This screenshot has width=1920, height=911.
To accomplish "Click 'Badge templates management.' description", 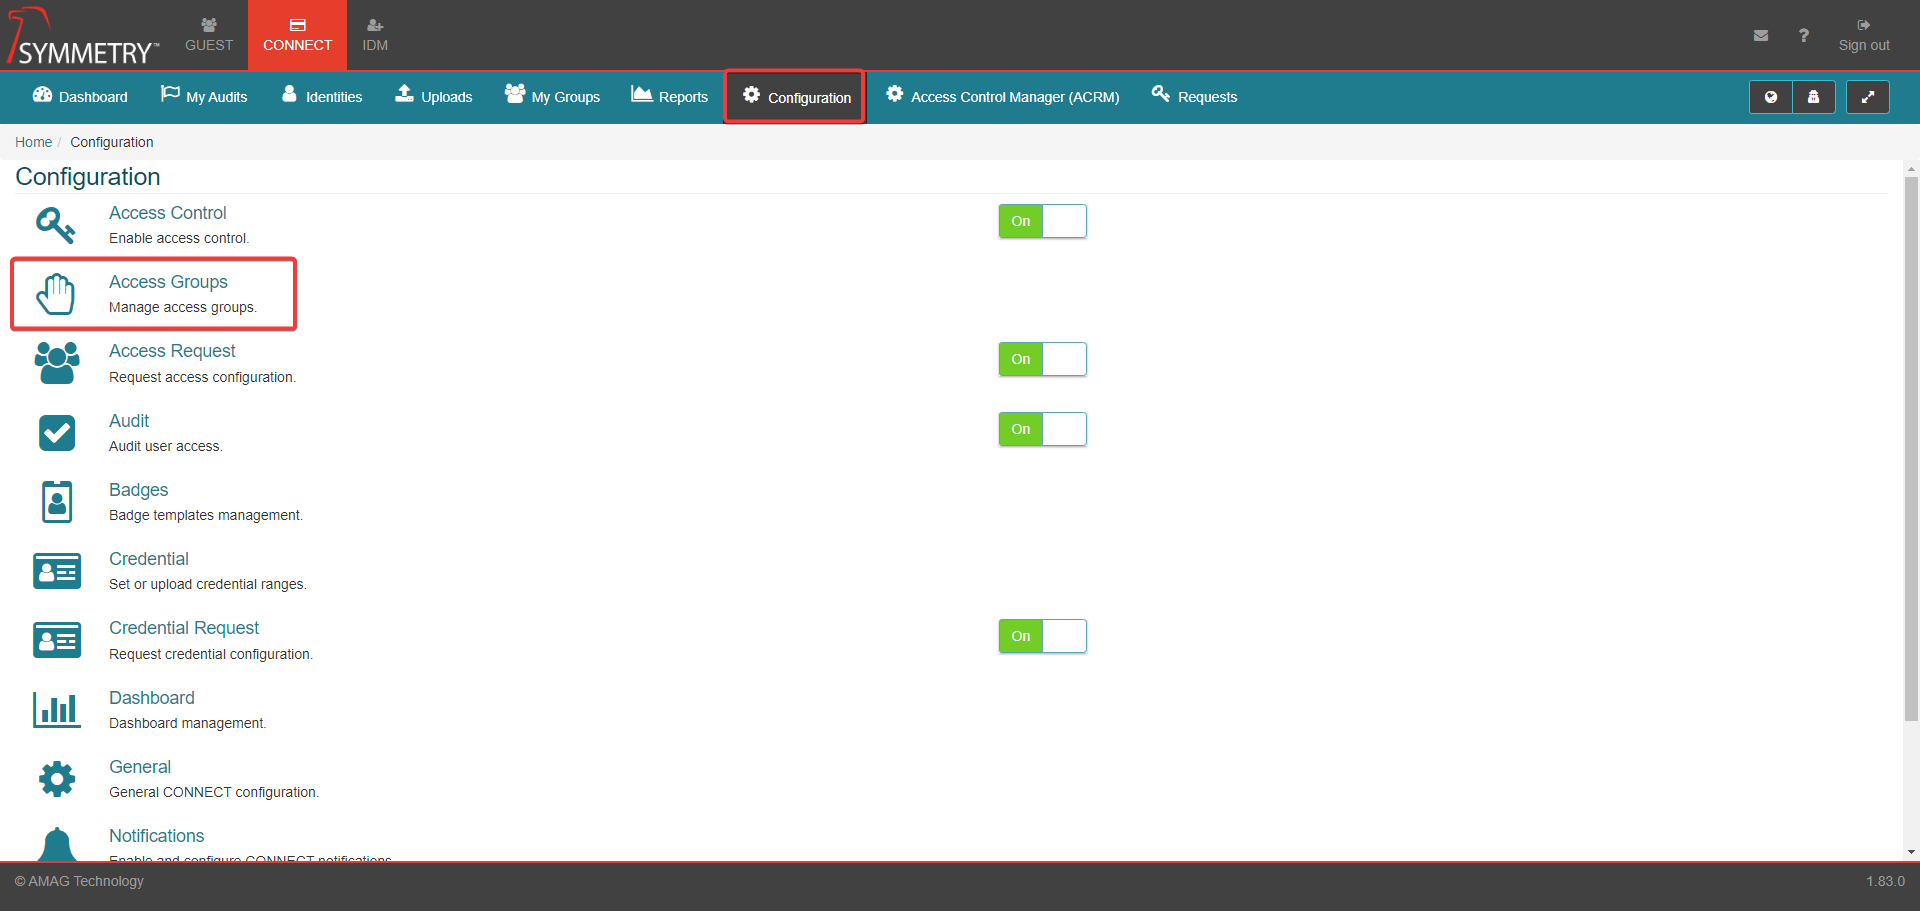I will tap(206, 515).
